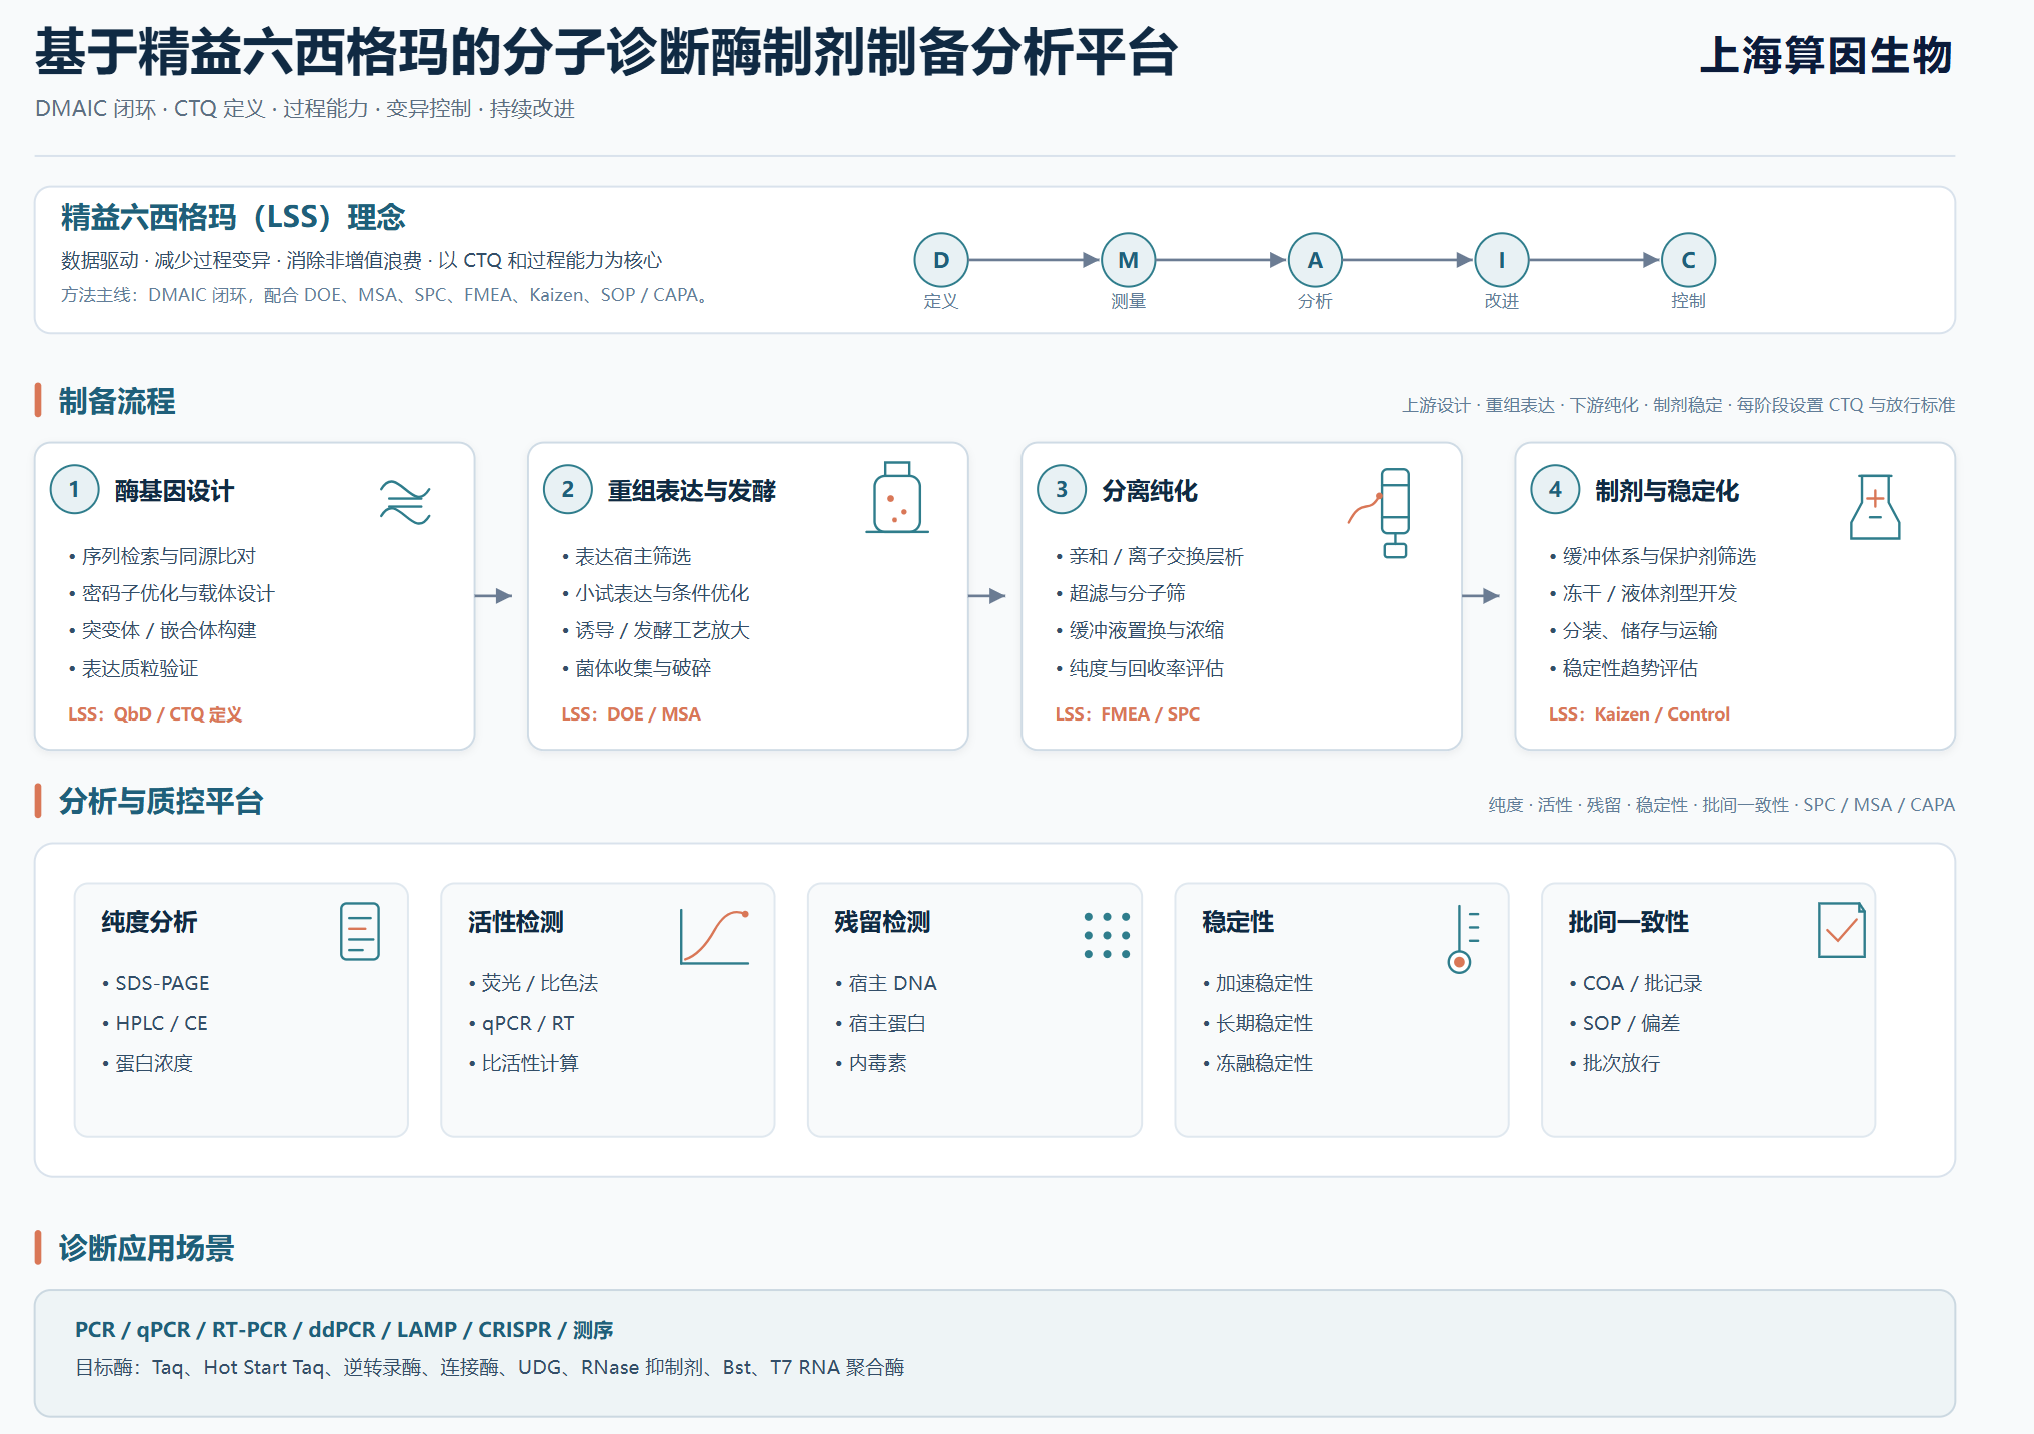Click the 内毒素 item under 残留检测

pos(871,1063)
